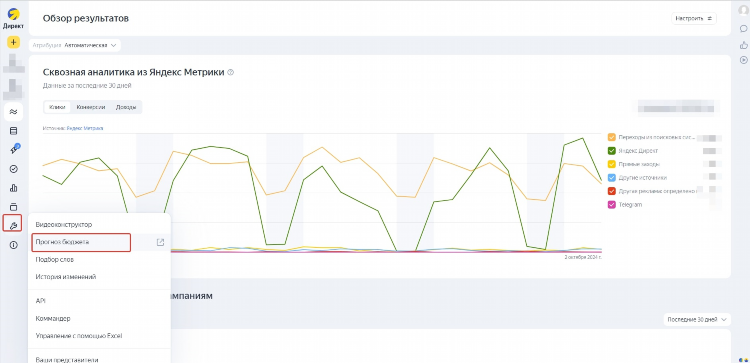Click the yellow plus create button

click(x=13, y=42)
